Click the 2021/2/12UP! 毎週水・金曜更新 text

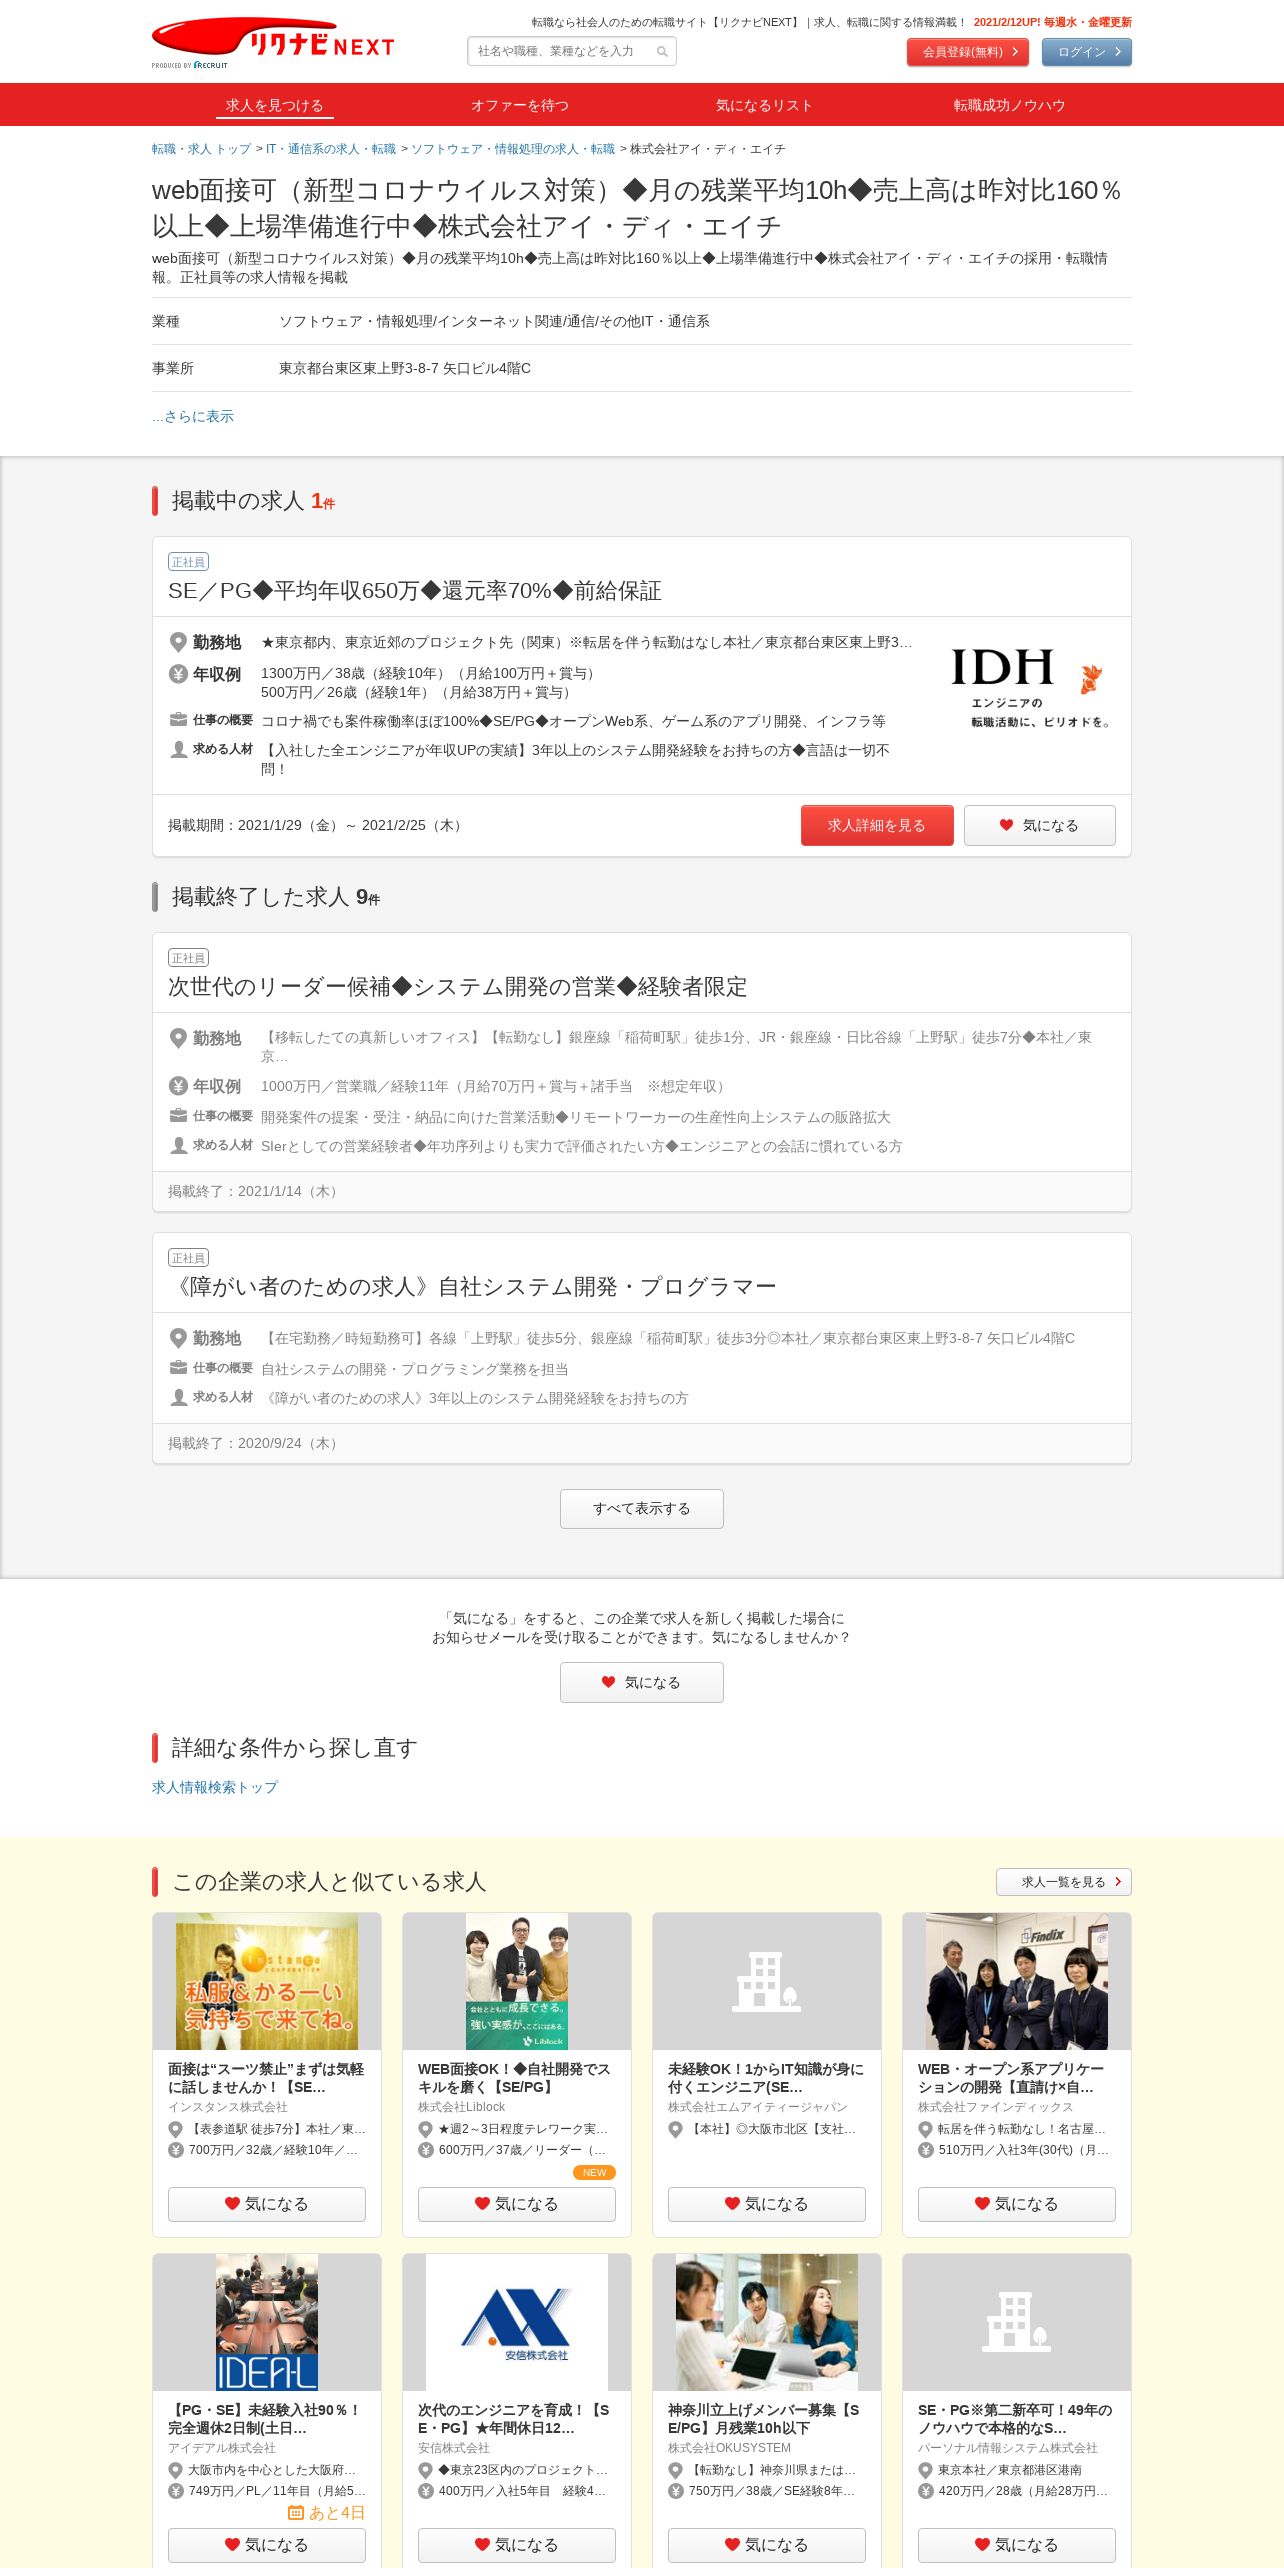1053,22
